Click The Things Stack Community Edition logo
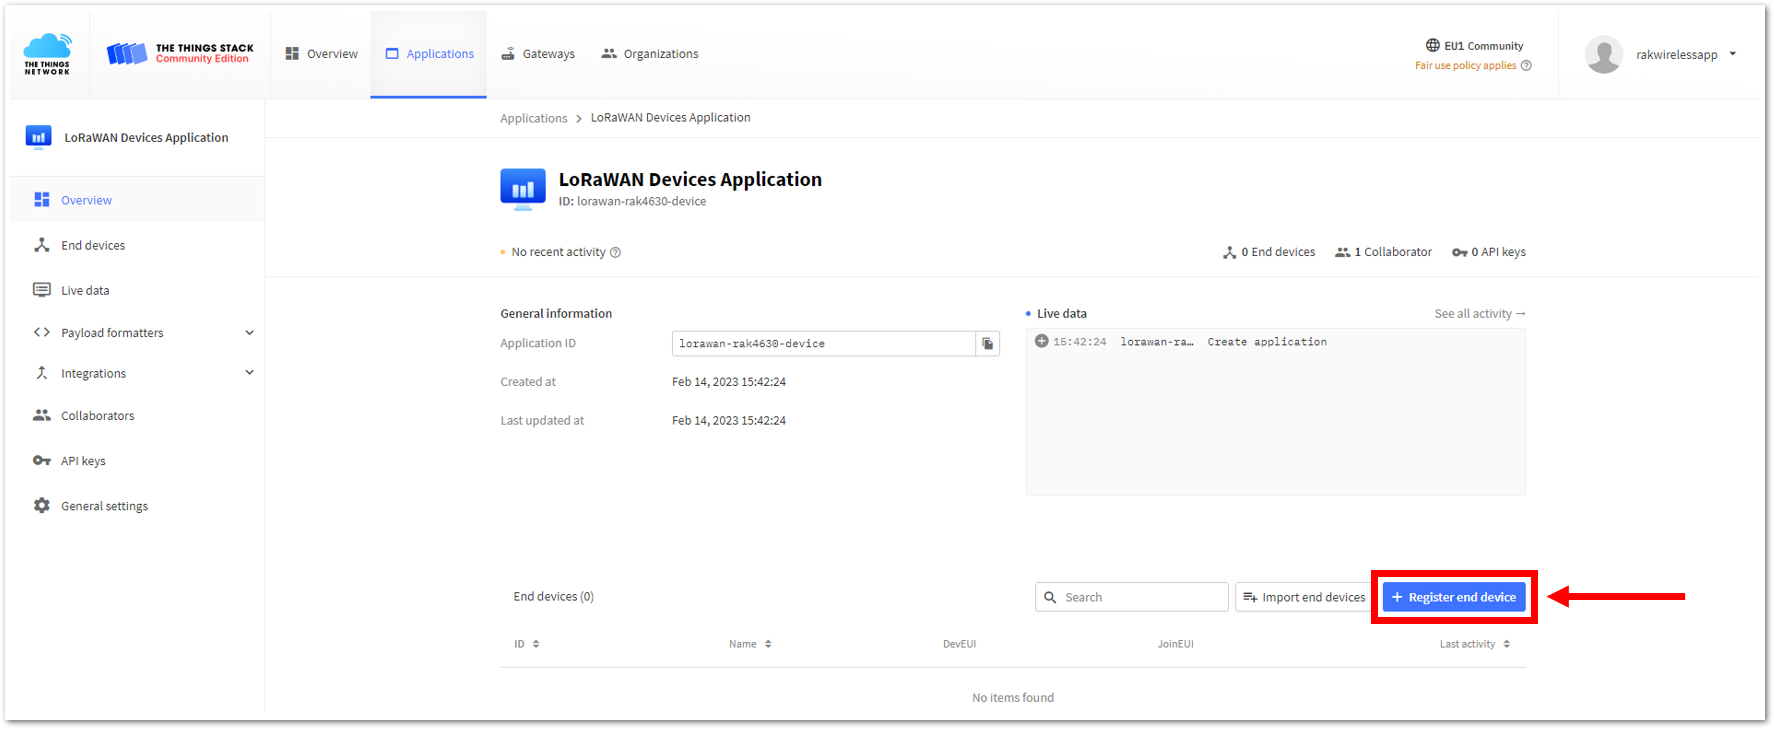1774x729 pixels. 180,54
